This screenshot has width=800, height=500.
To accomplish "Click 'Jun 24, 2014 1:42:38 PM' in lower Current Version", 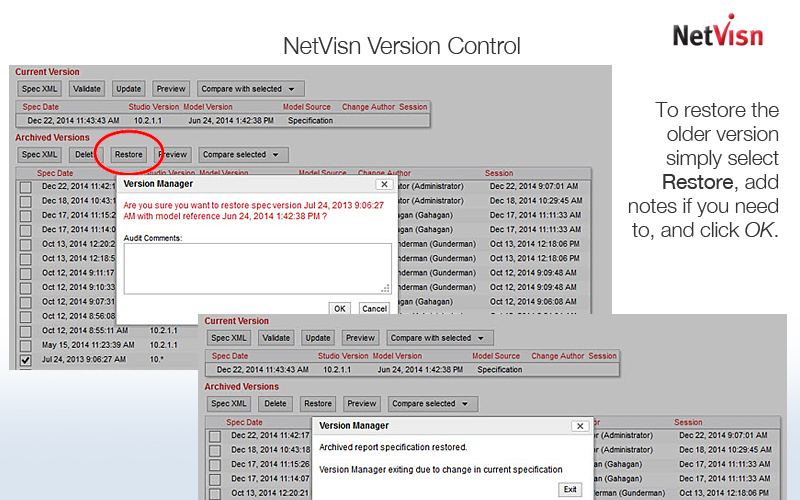I will pyautogui.click(x=420, y=370).
